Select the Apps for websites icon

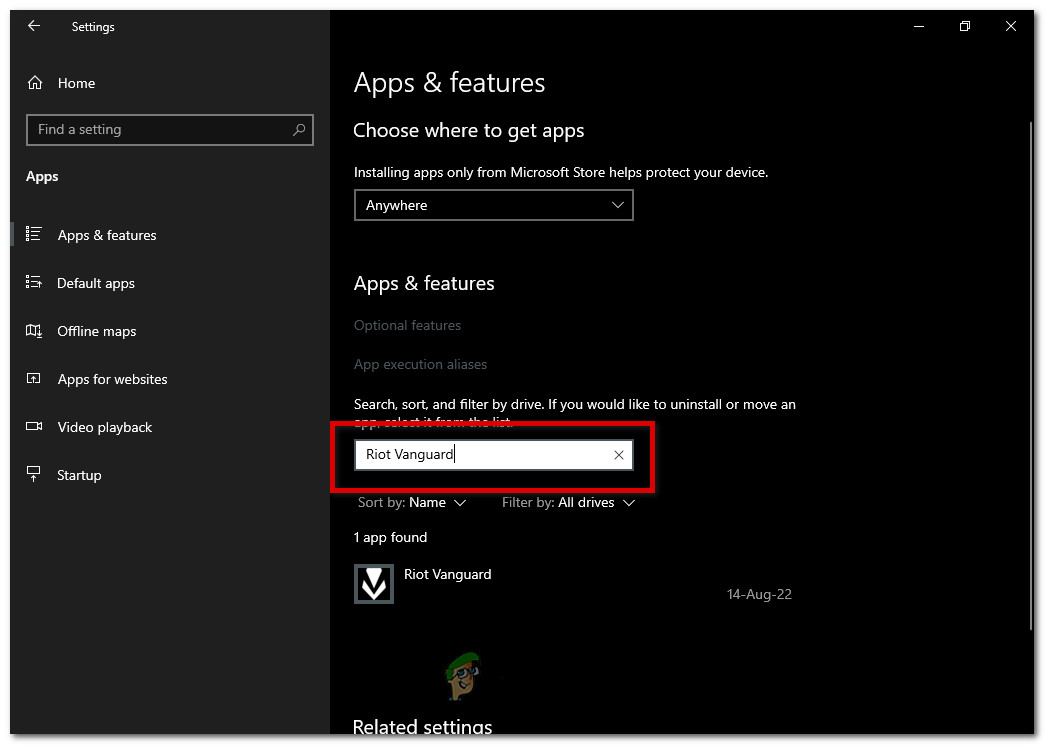coord(33,379)
